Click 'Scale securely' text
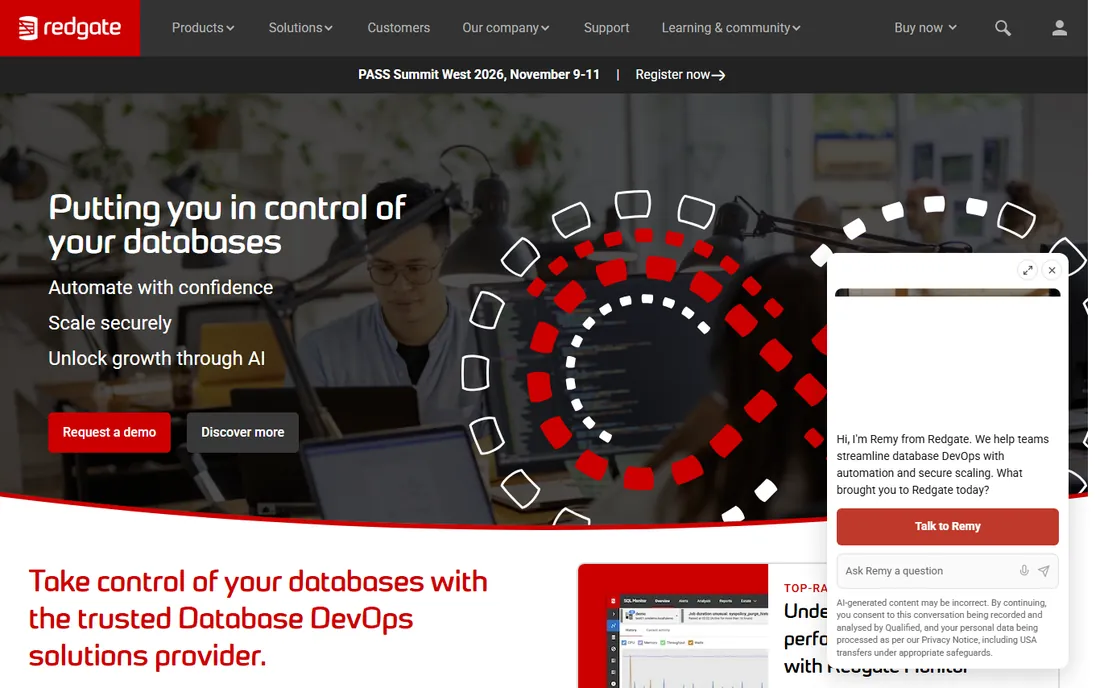 coord(110,323)
